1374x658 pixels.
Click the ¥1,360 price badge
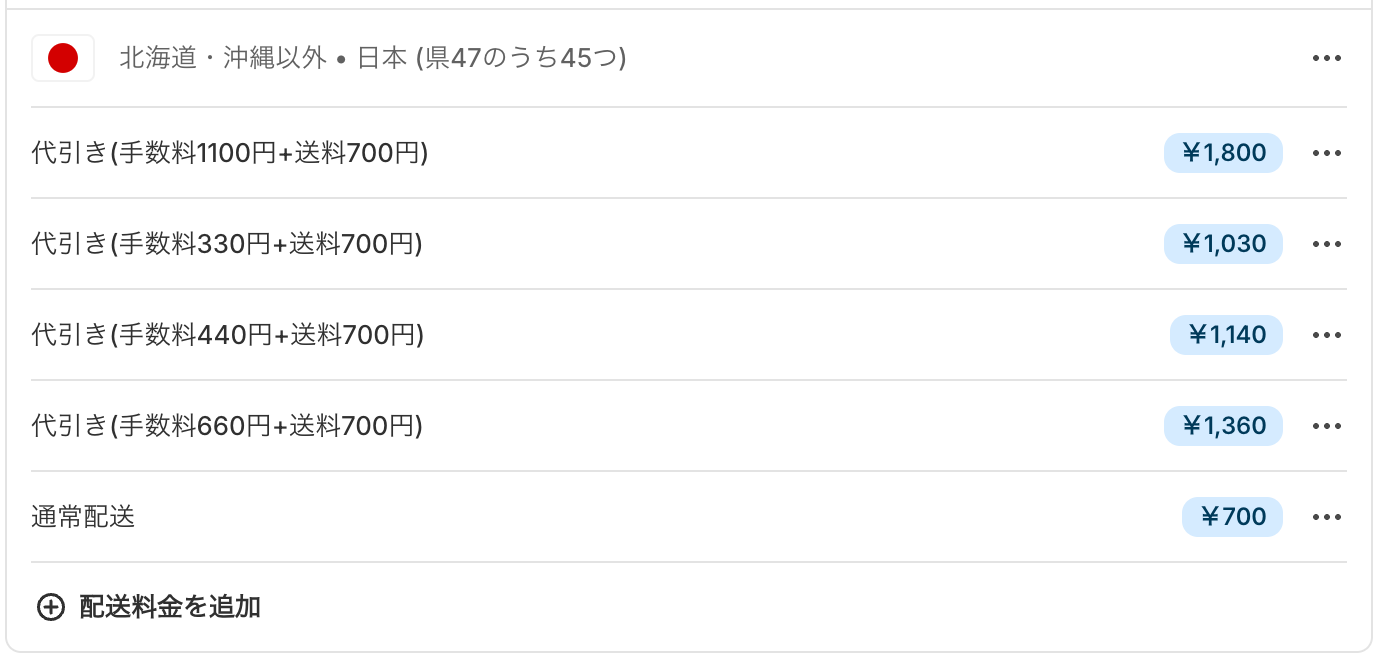point(1223,426)
